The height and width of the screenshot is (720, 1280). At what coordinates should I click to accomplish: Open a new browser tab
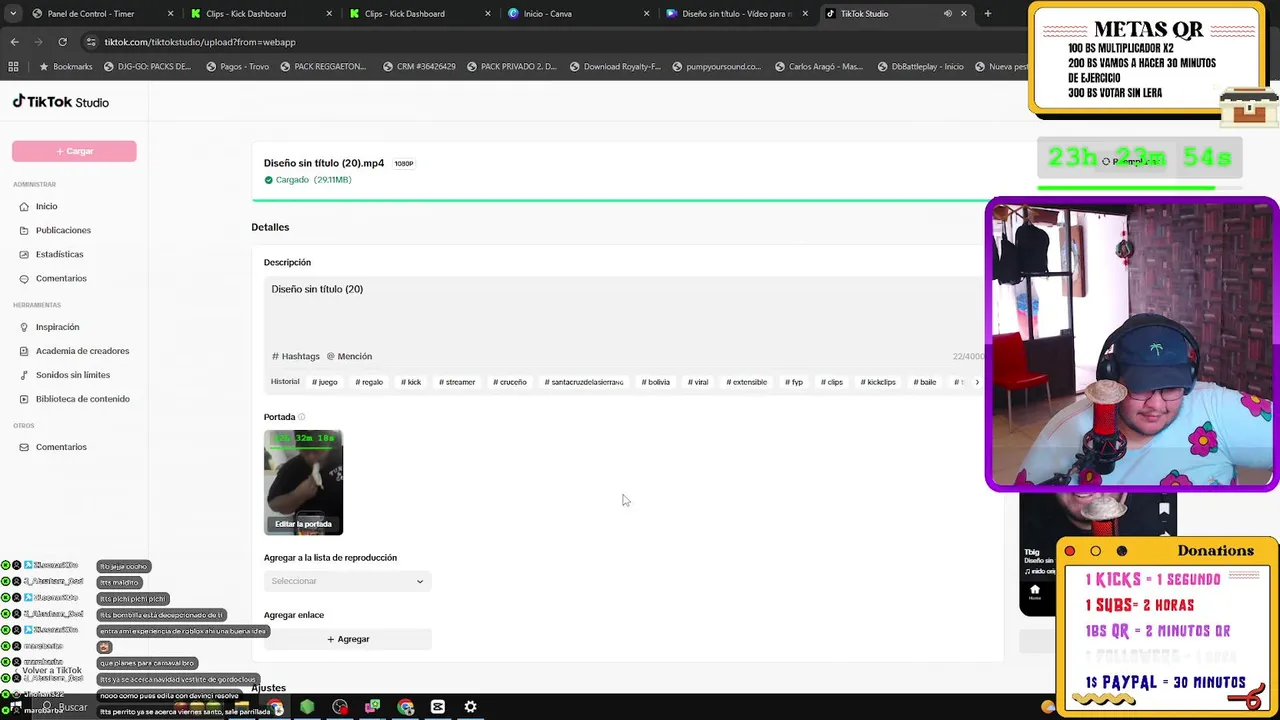[x=987, y=14]
